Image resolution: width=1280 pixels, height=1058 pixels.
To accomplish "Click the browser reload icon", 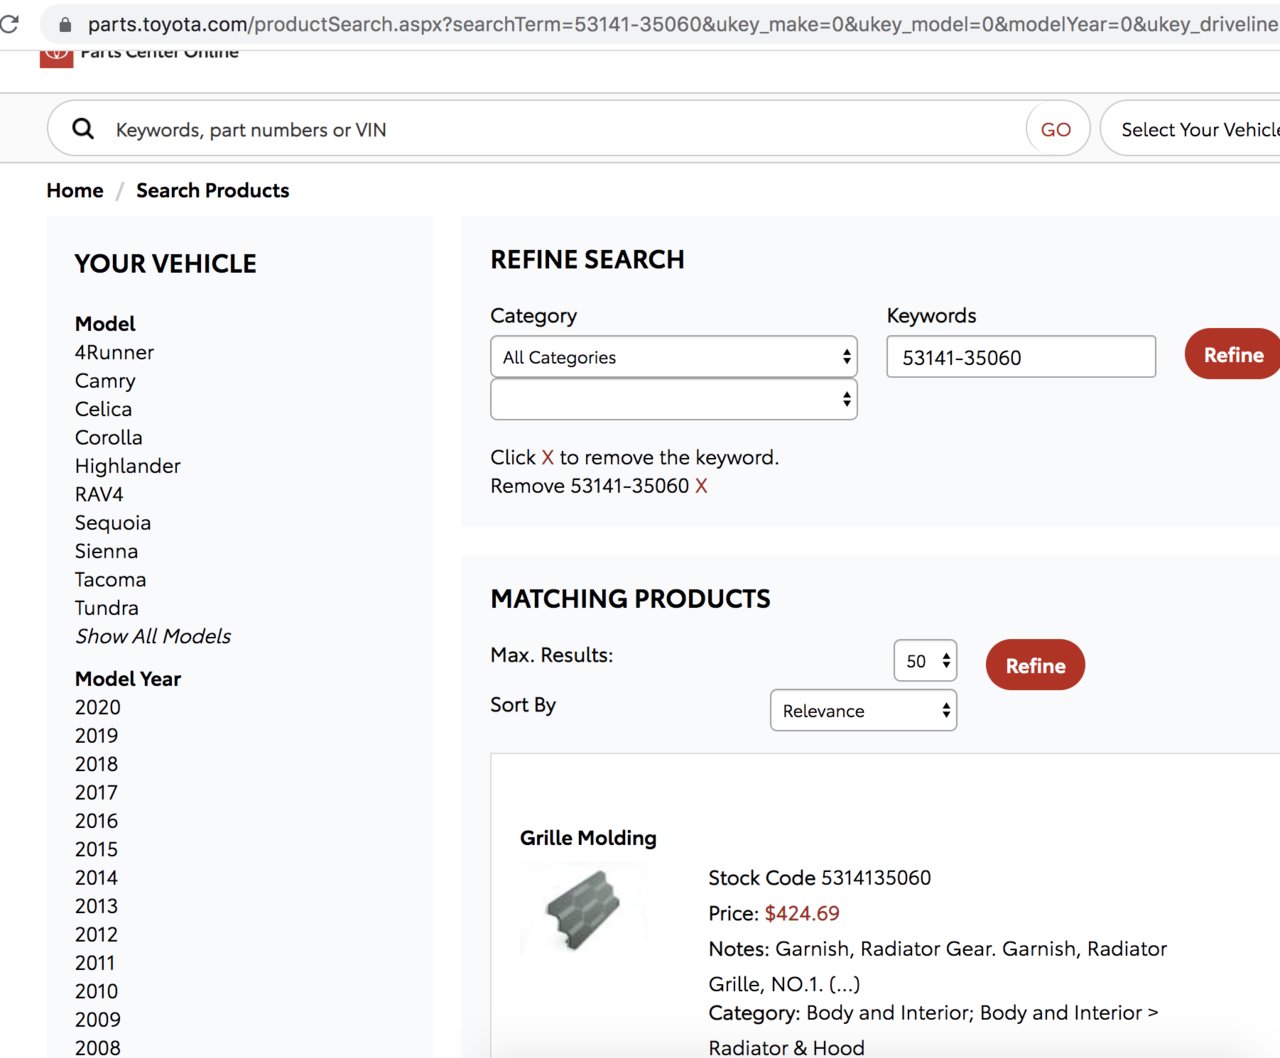I will point(8,24).
